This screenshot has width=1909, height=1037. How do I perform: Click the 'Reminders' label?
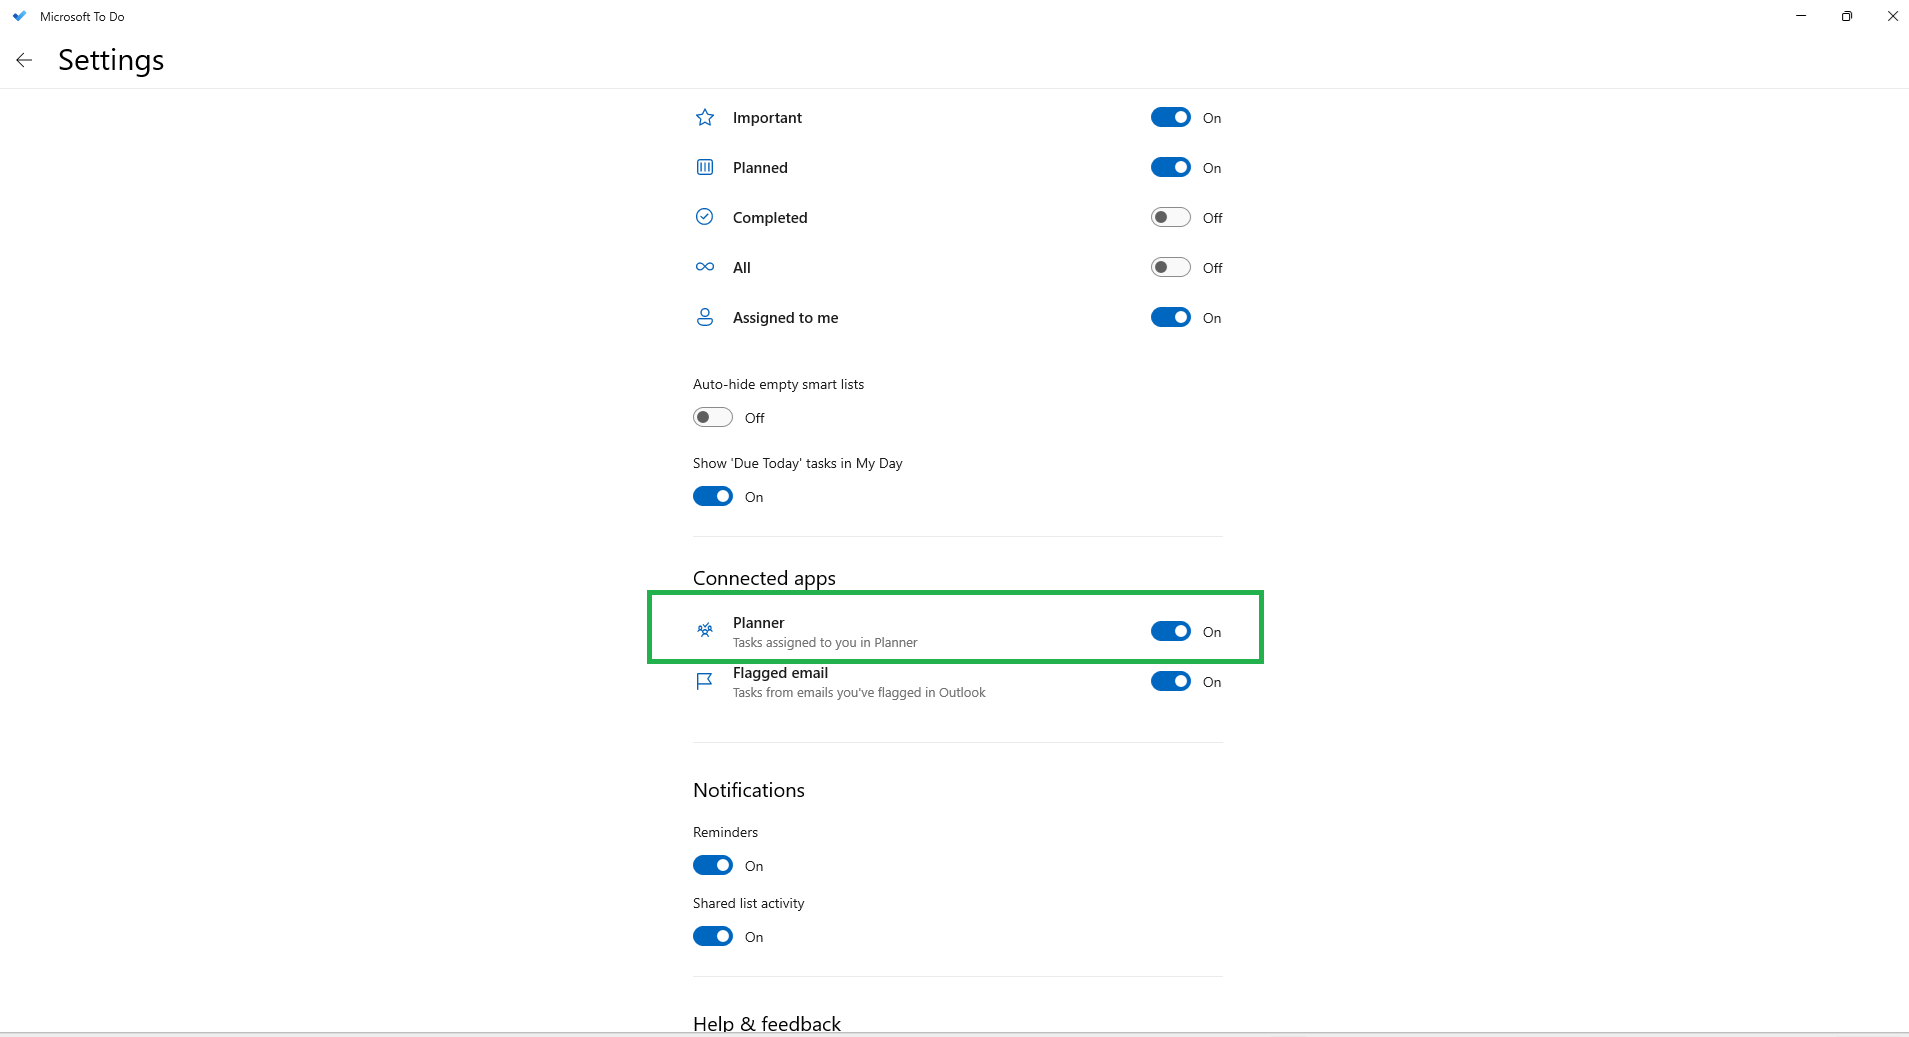(x=725, y=832)
